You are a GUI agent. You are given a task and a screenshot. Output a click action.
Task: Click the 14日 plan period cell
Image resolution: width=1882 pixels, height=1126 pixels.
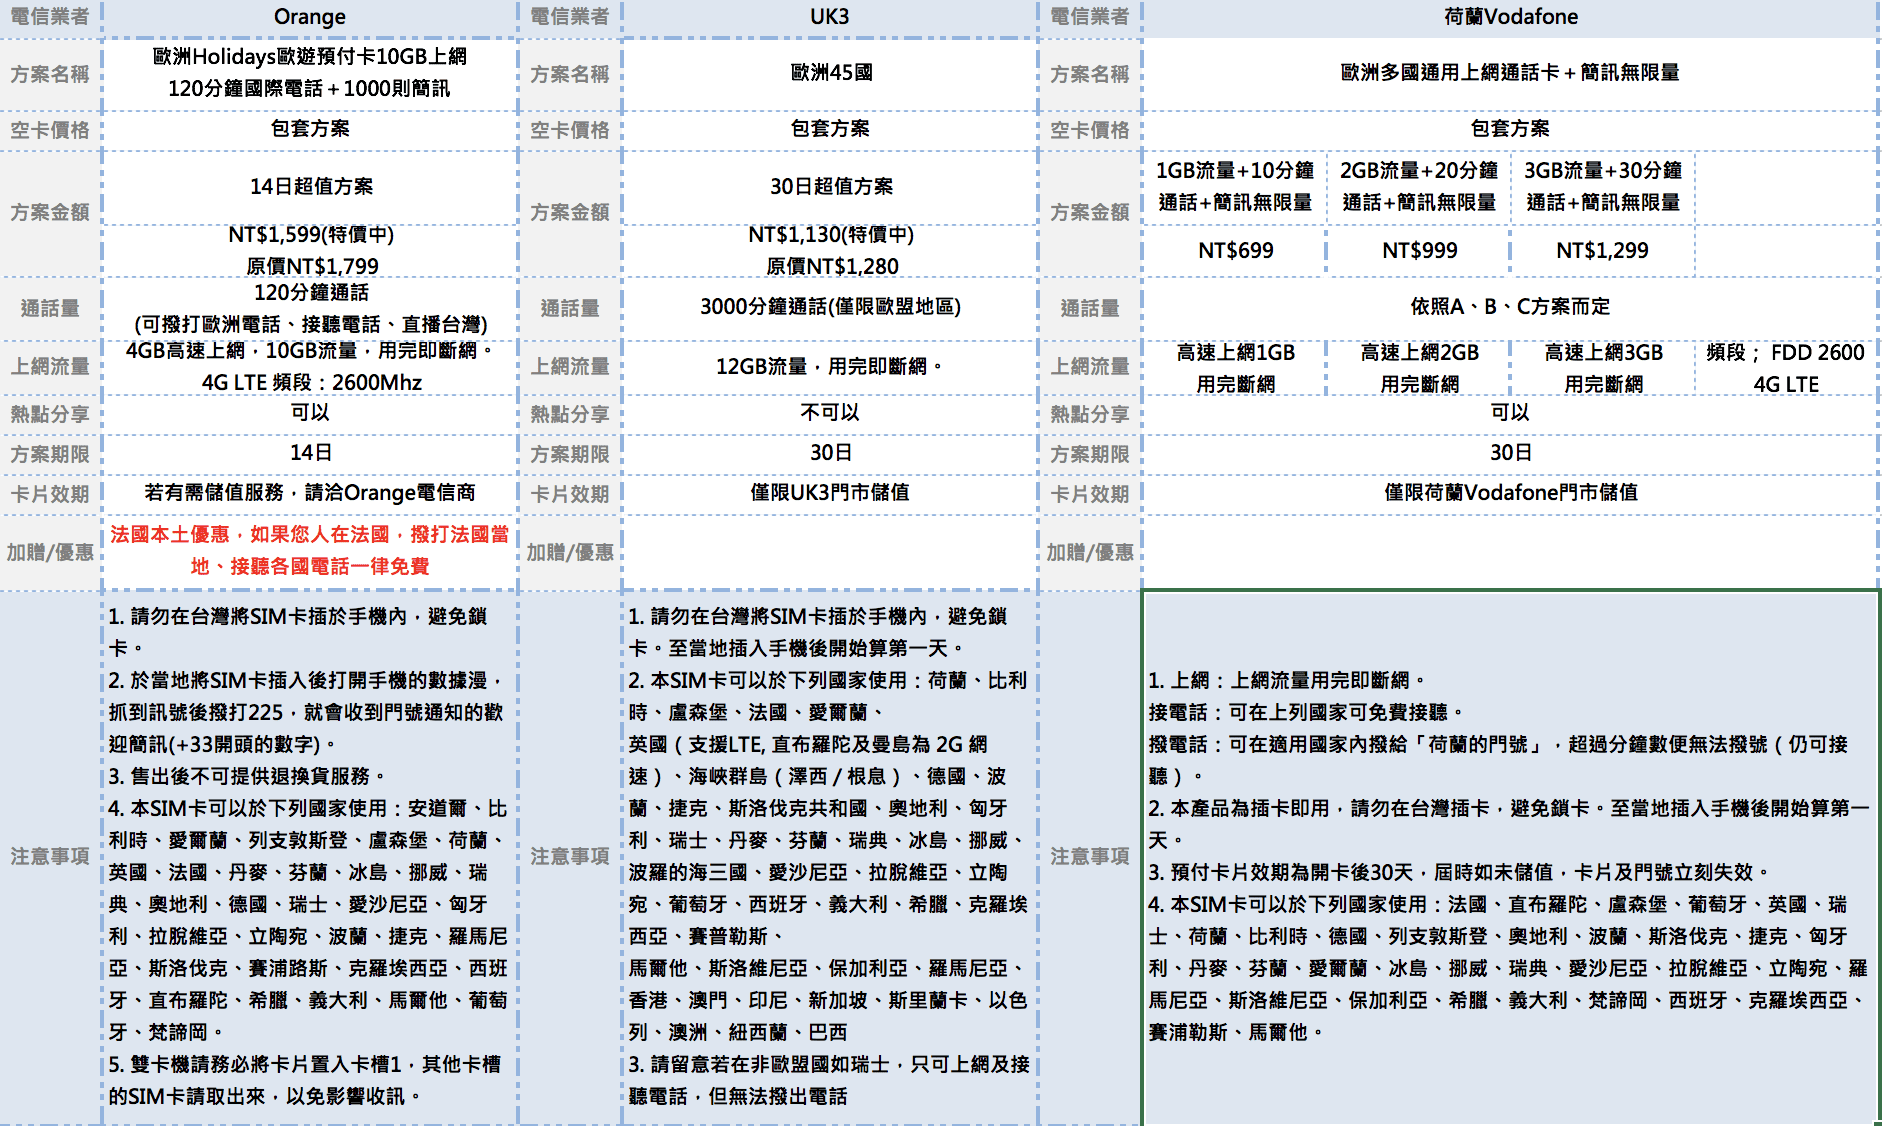point(310,453)
